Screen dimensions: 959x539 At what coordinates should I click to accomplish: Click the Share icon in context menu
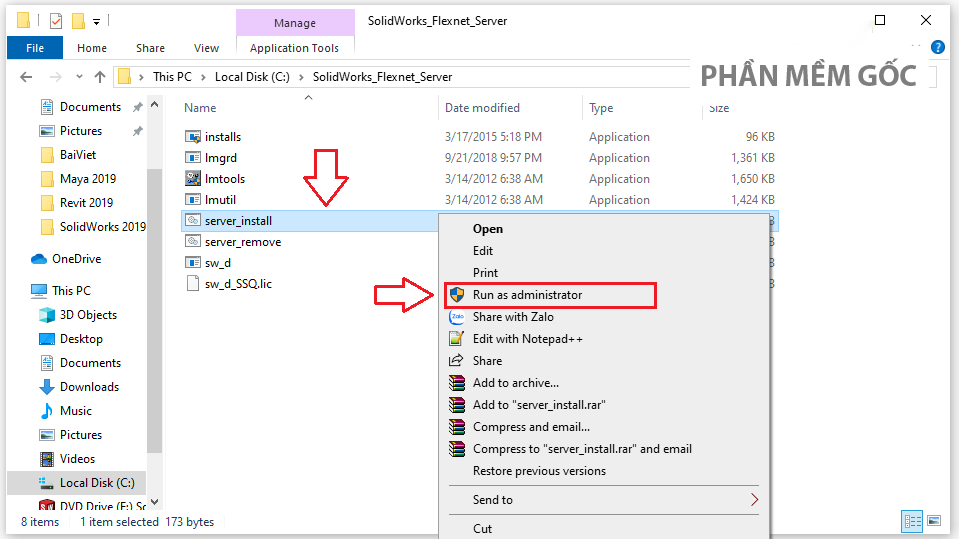(456, 361)
